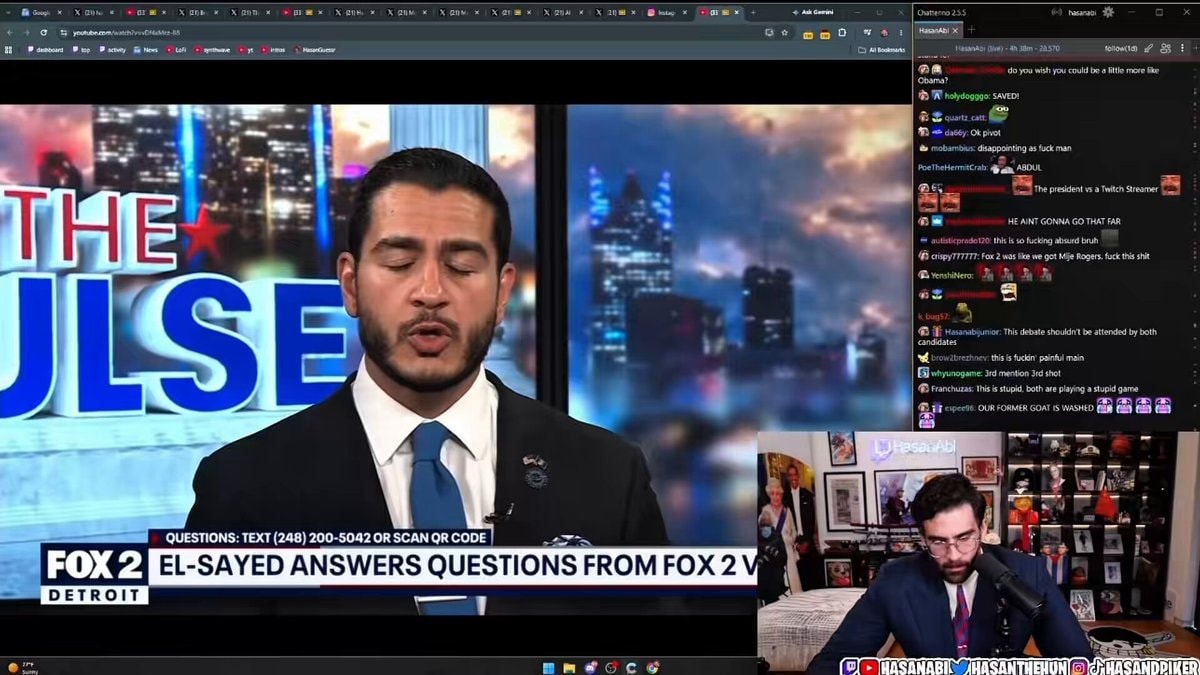1200x675 pixels.
Task: Open the LoFi bookmark
Action: click(x=177, y=49)
